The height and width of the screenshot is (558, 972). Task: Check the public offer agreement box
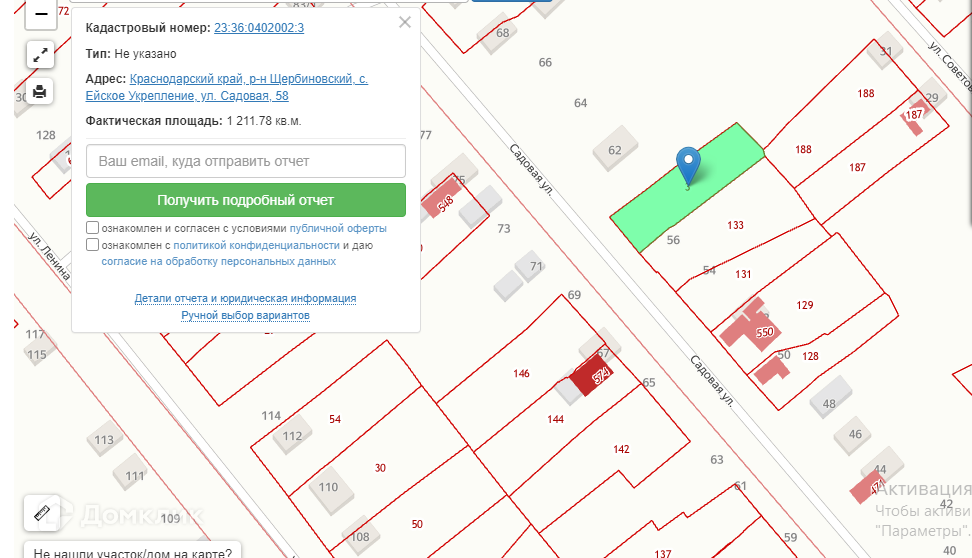point(92,228)
